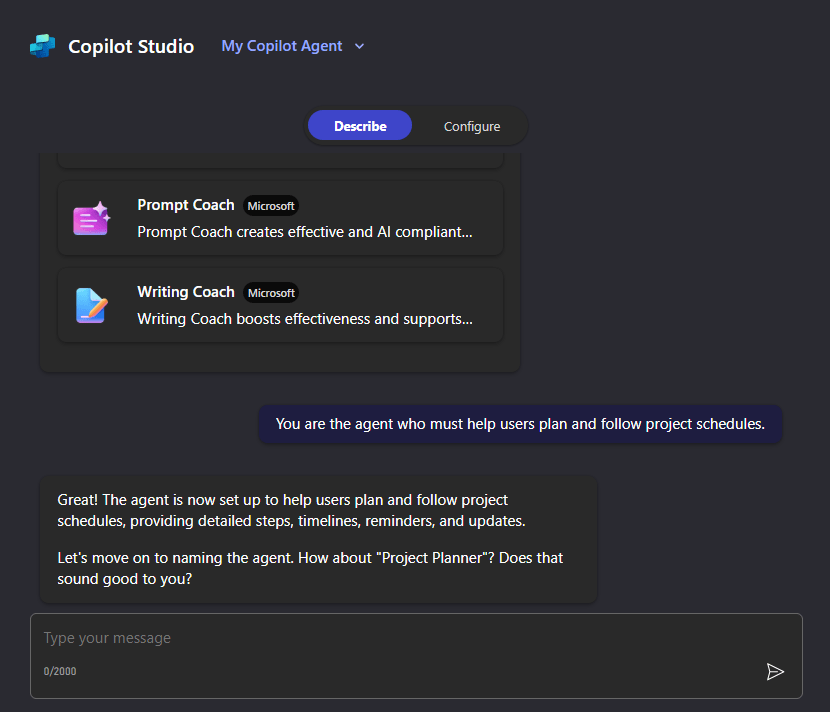Screen dimensions: 830x712
Task: Click the partially hidden card above Prompt Coach
Action: [x=280, y=159]
